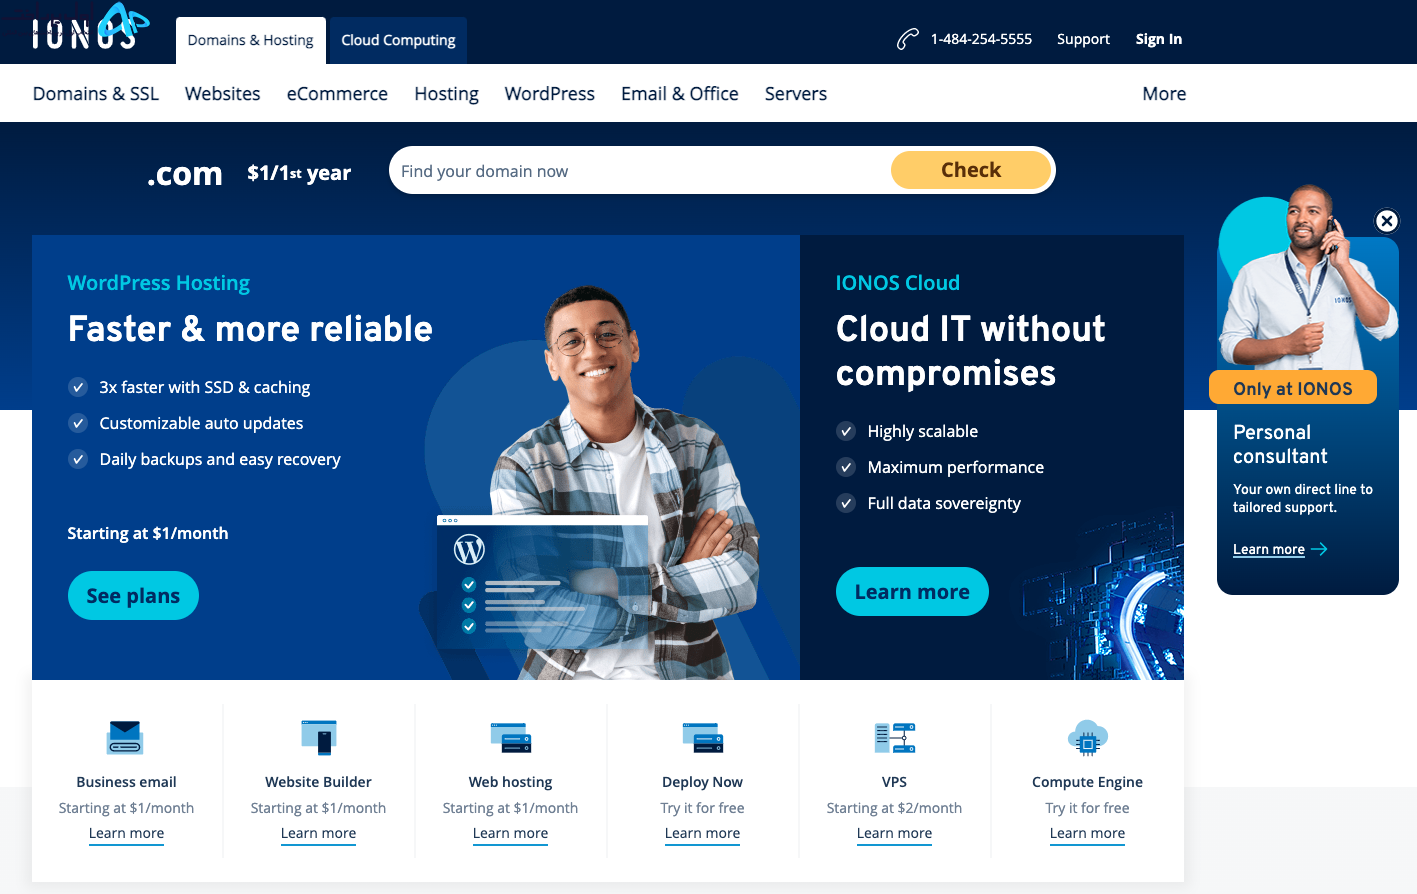Open the eCommerce menu
1417x894 pixels.
click(337, 93)
